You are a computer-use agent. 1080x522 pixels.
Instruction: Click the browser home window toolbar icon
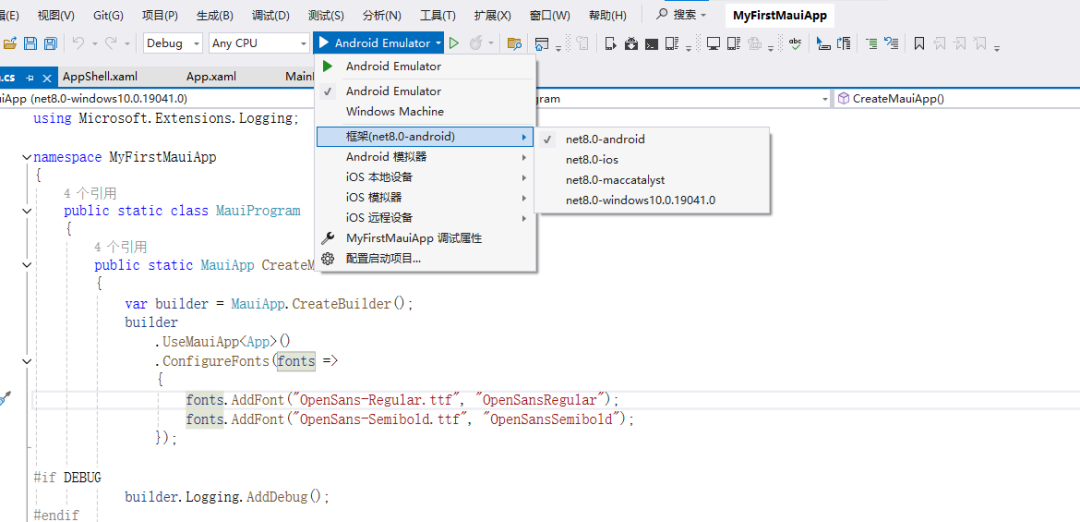click(541, 43)
